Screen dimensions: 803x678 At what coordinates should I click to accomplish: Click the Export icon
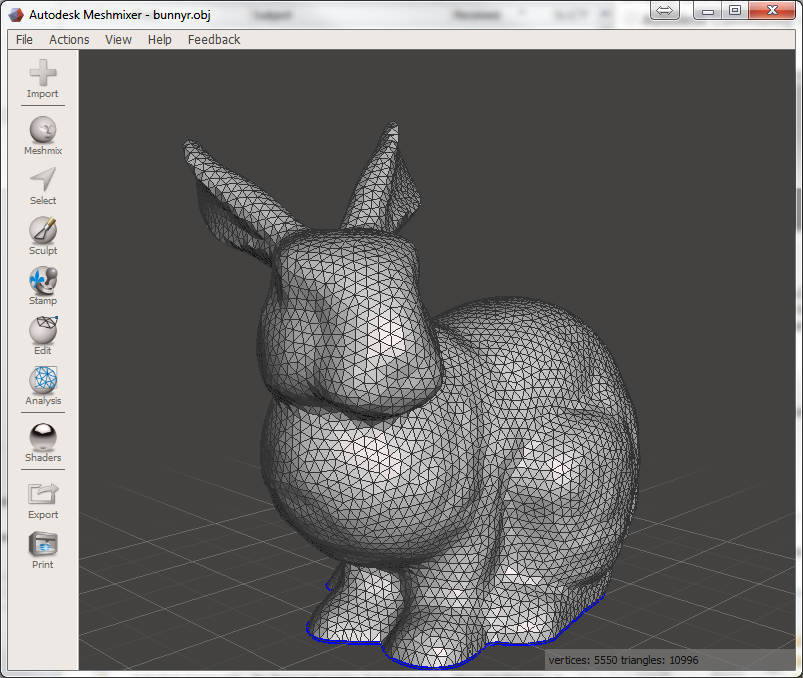(42, 497)
